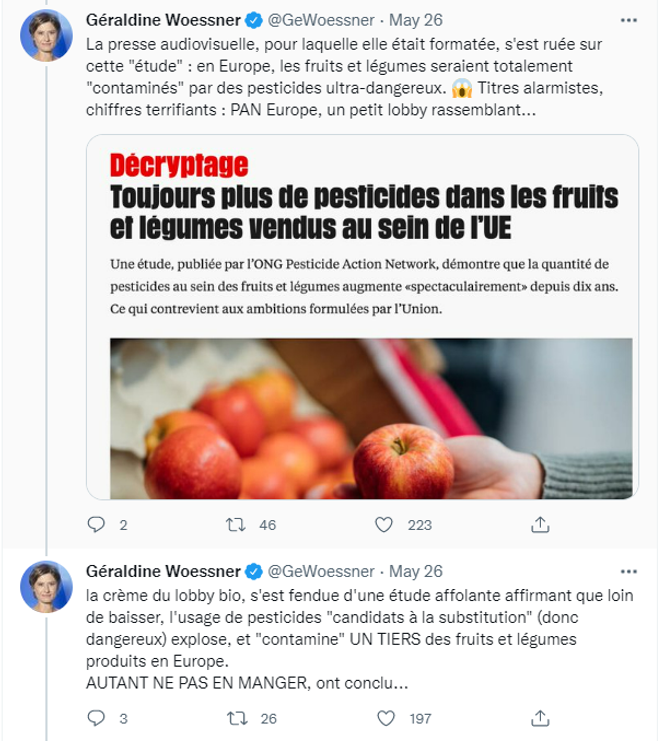Reply to the first tweet with 2 comments
Screen dimensions: 664x741
pyautogui.click(x=96, y=525)
